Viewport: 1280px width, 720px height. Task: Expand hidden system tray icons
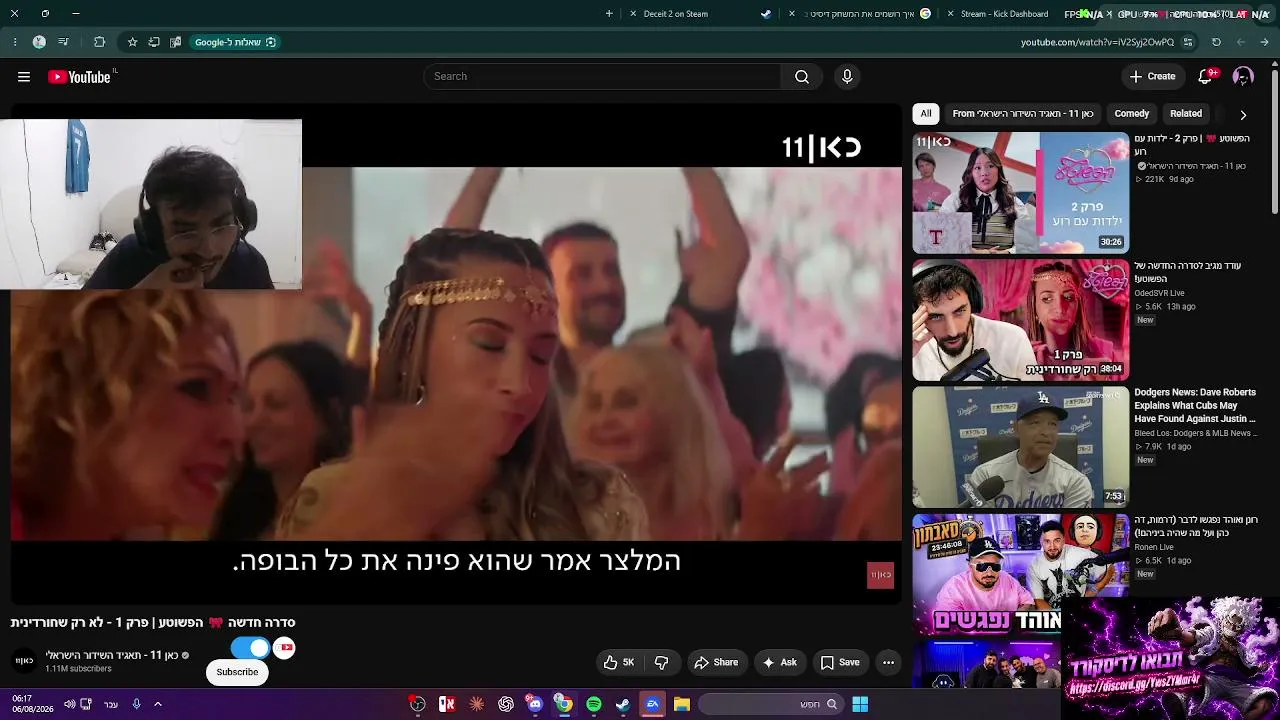(x=157, y=704)
